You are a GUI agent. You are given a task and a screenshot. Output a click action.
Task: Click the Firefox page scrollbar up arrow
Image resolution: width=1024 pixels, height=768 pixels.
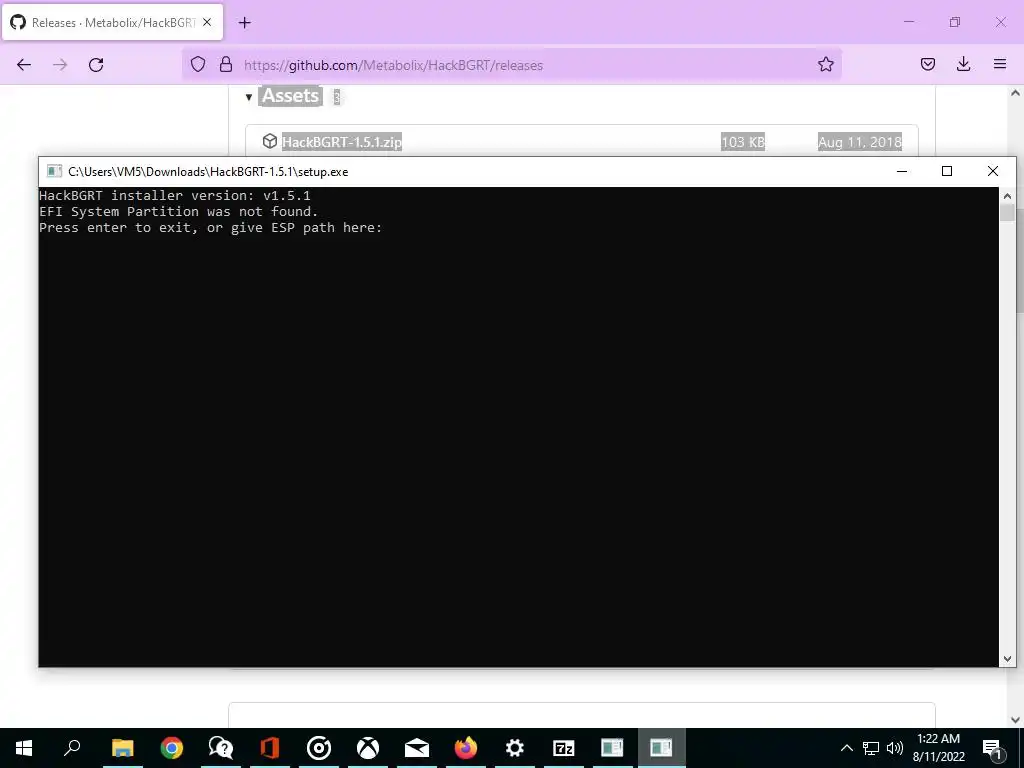coord(1015,93)
